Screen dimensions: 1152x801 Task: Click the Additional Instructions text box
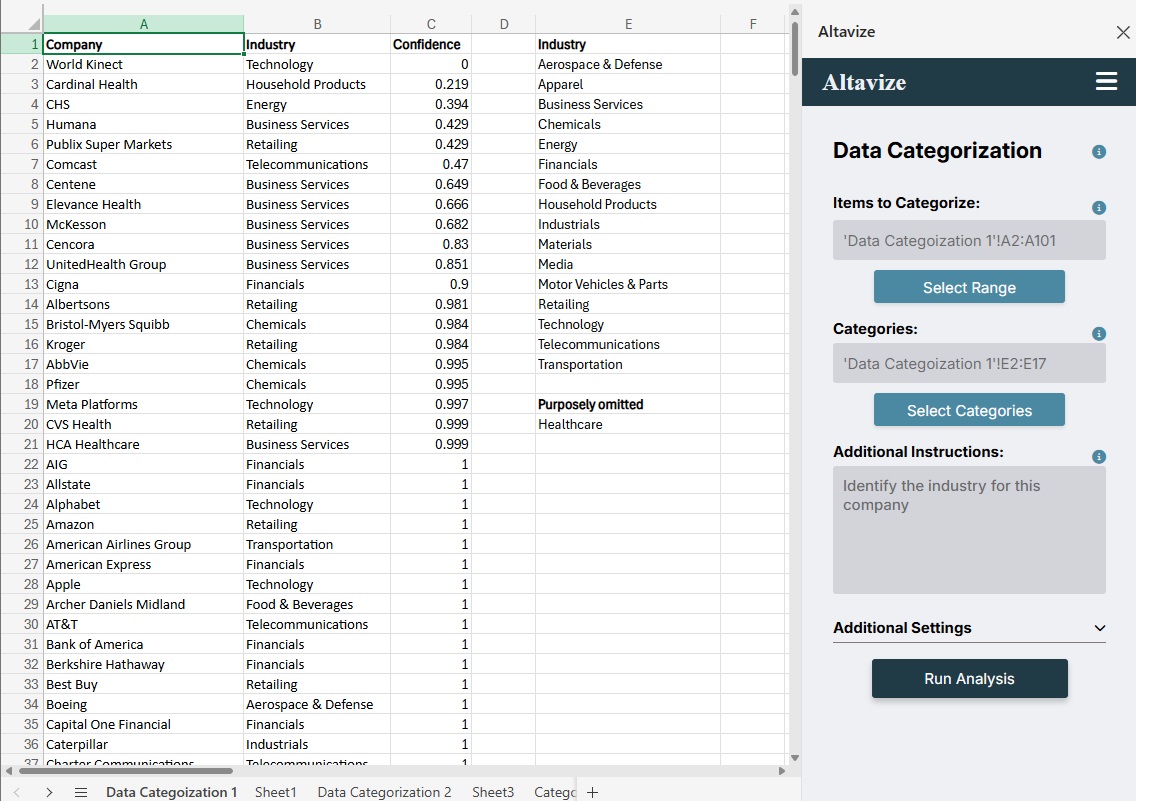[x=968, y=530]
